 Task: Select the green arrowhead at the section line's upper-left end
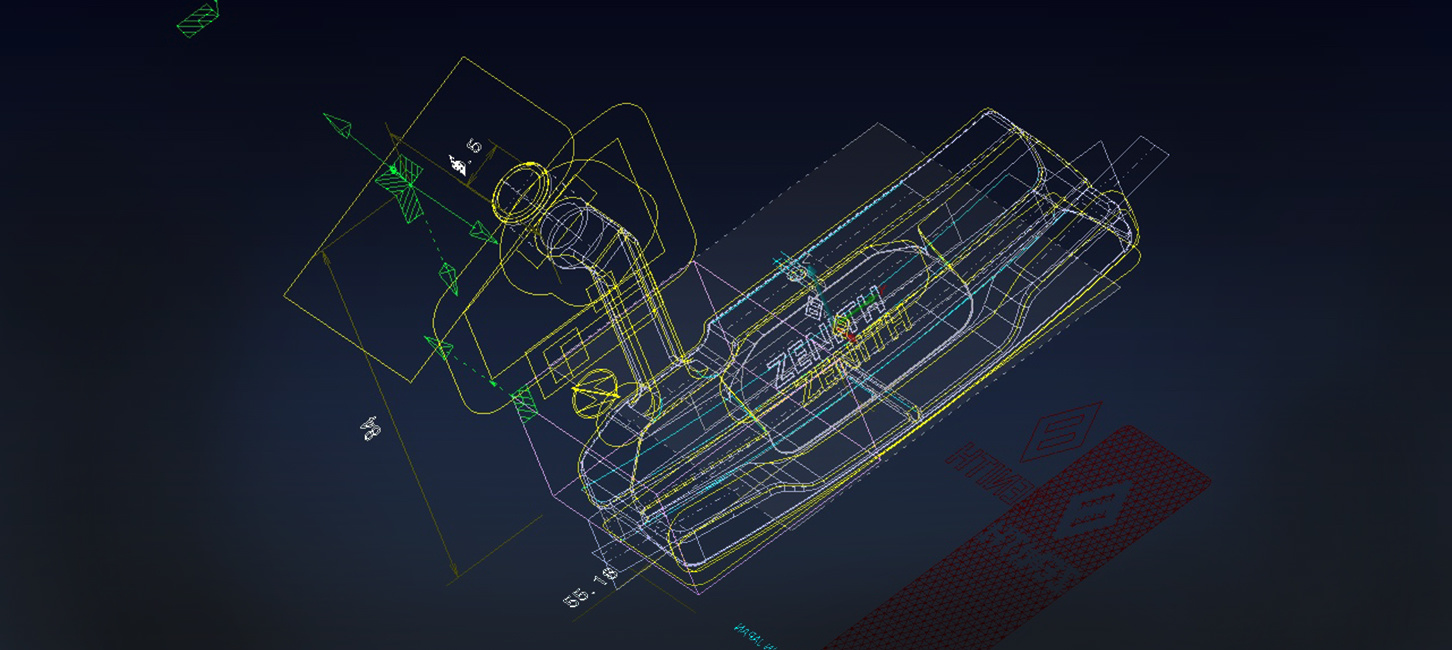pyautogui.click(x=339, y=125)
